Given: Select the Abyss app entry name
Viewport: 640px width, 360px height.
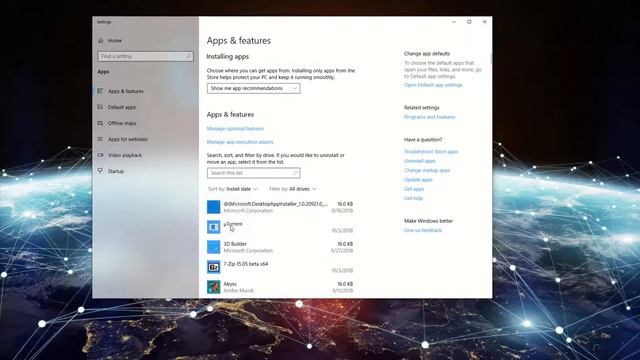Looking at the screenshot, I should click(x=230, y=284).
